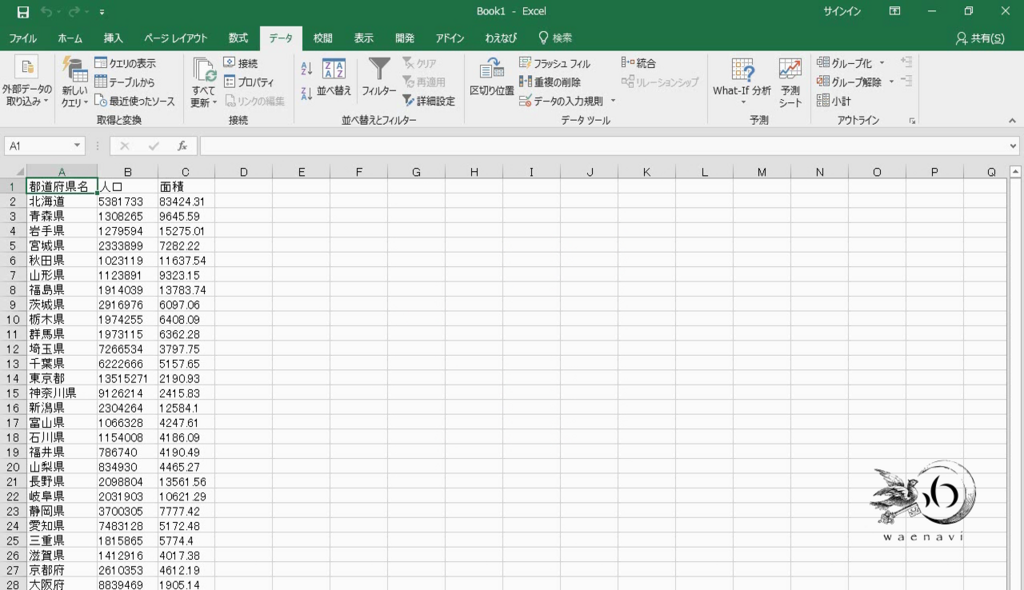The image size is (1024, 590).
Task: Click the cell showing 13515271
Action: [x=127, y=378]
